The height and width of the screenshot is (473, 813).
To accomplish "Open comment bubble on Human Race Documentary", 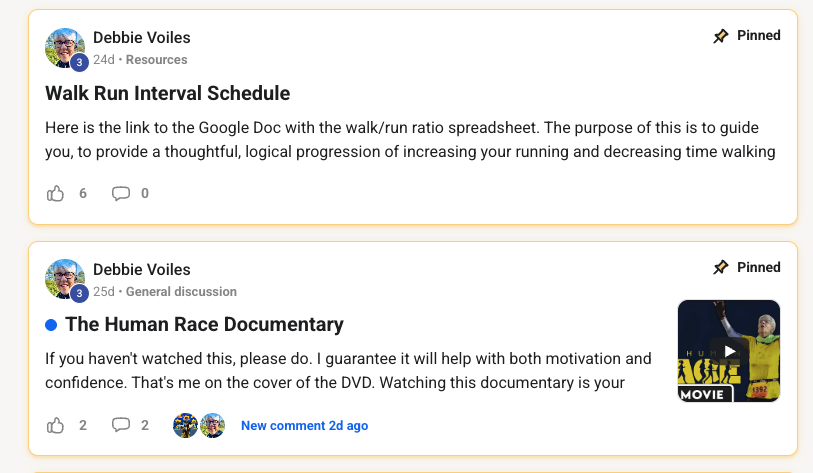I will tap(121, 425).
